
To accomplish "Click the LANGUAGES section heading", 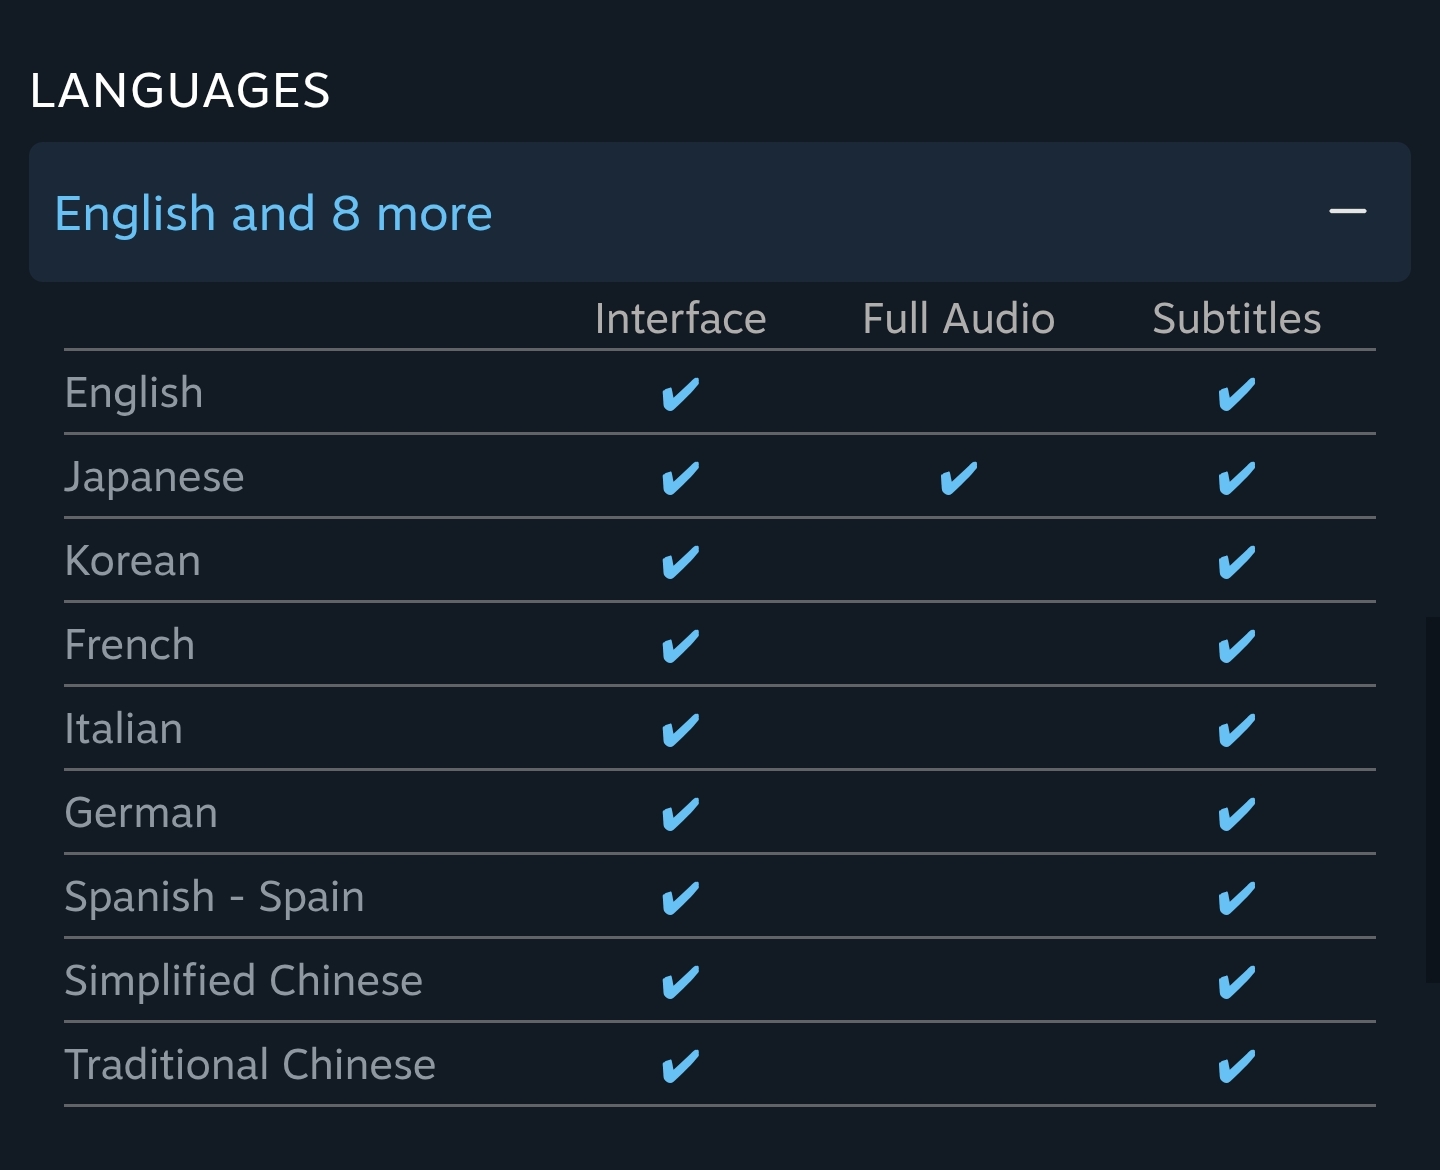I will pyautogui.click(x=180, y=91).
